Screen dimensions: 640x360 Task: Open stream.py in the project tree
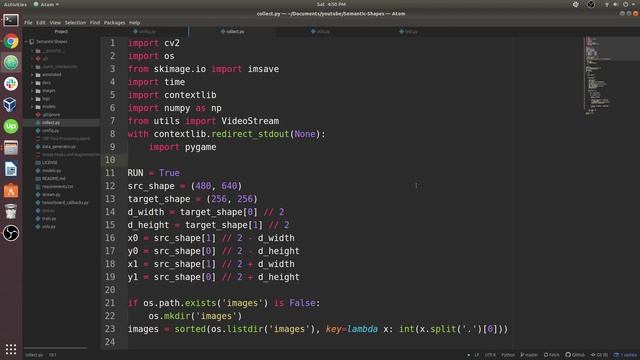click(x=51, y=195)
